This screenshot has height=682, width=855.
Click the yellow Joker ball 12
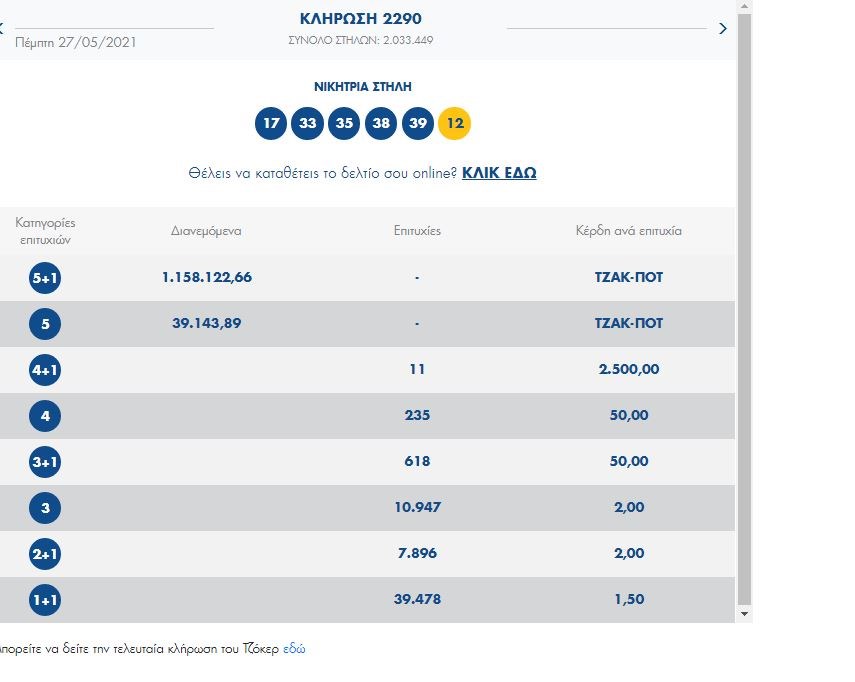click(x=455, y=124)
